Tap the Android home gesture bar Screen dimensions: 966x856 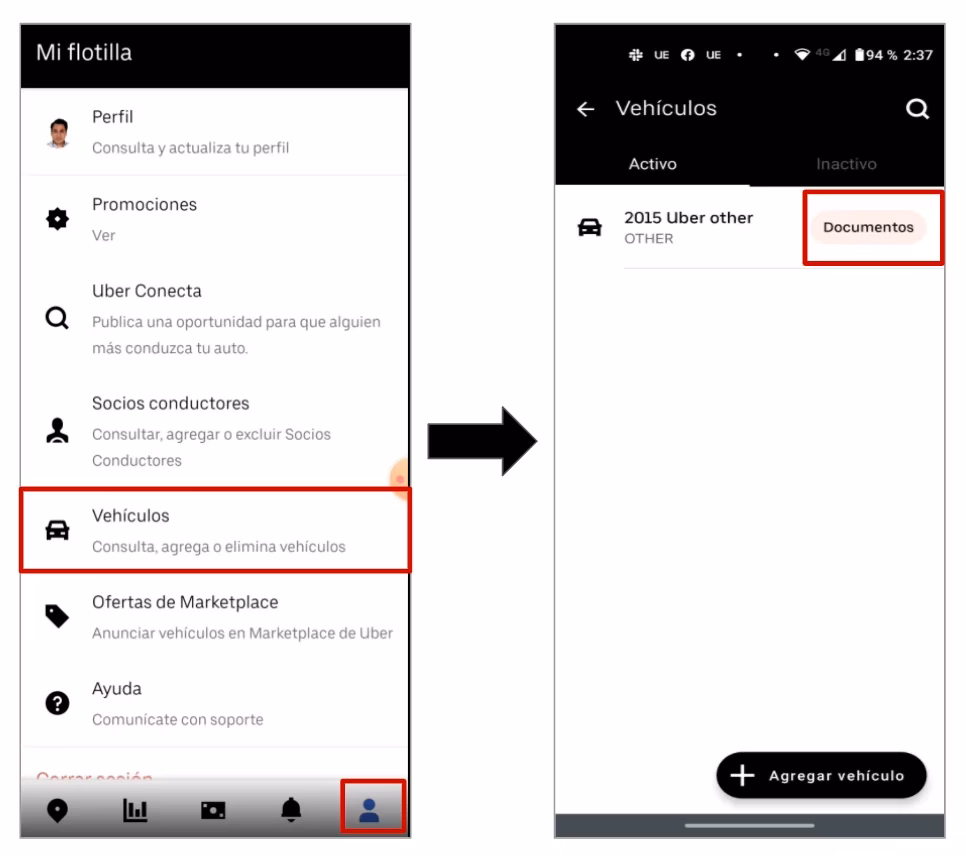pos(749,825)
